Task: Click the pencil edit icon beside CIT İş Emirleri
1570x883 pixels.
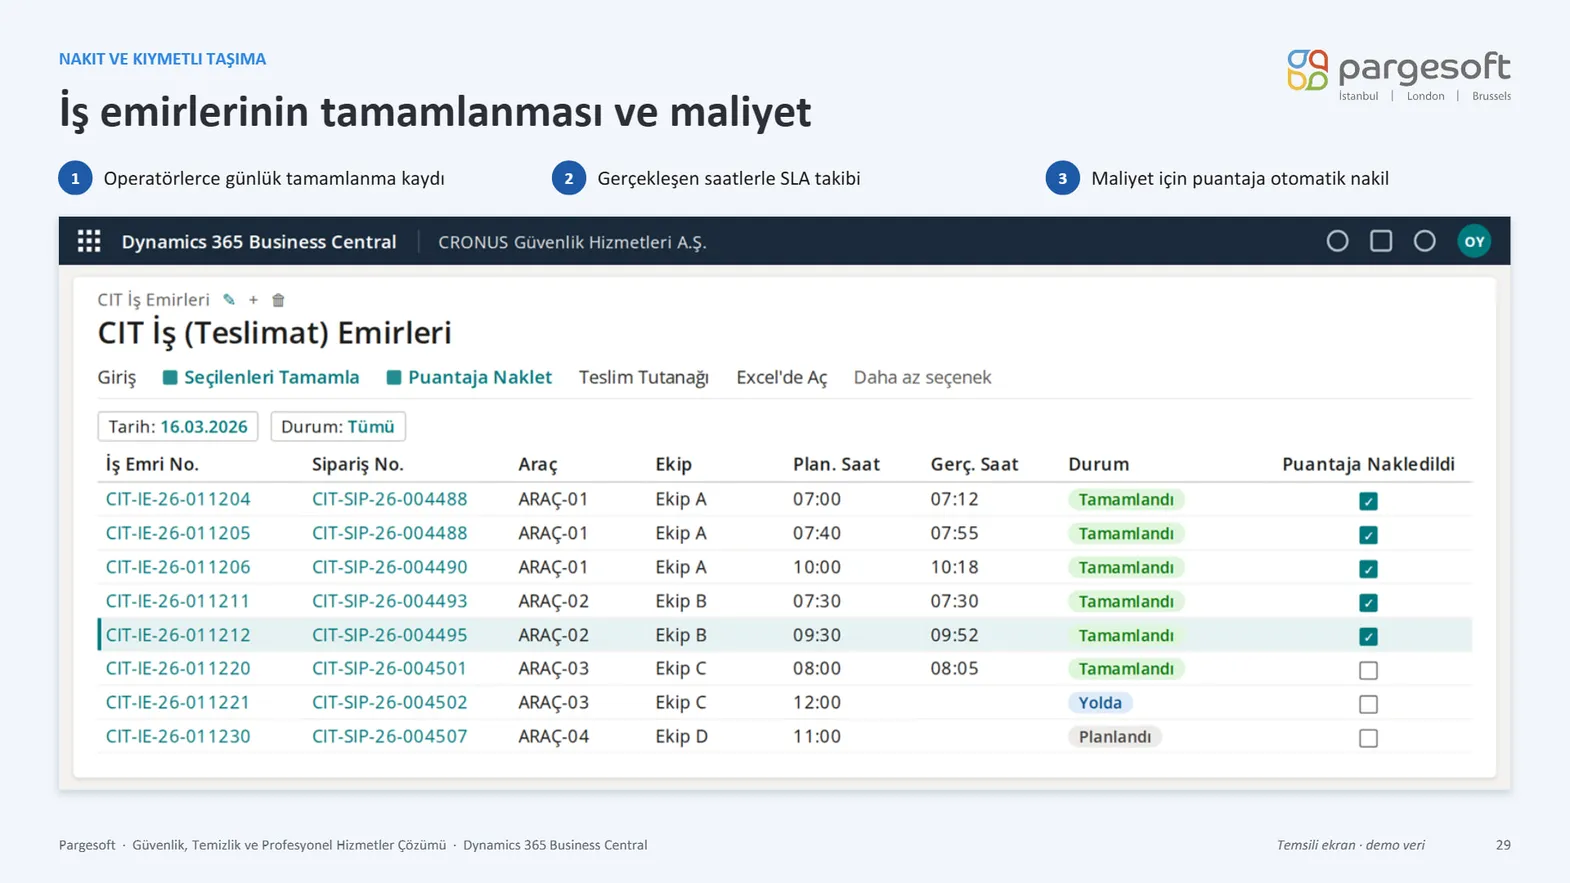Action: 229,300
